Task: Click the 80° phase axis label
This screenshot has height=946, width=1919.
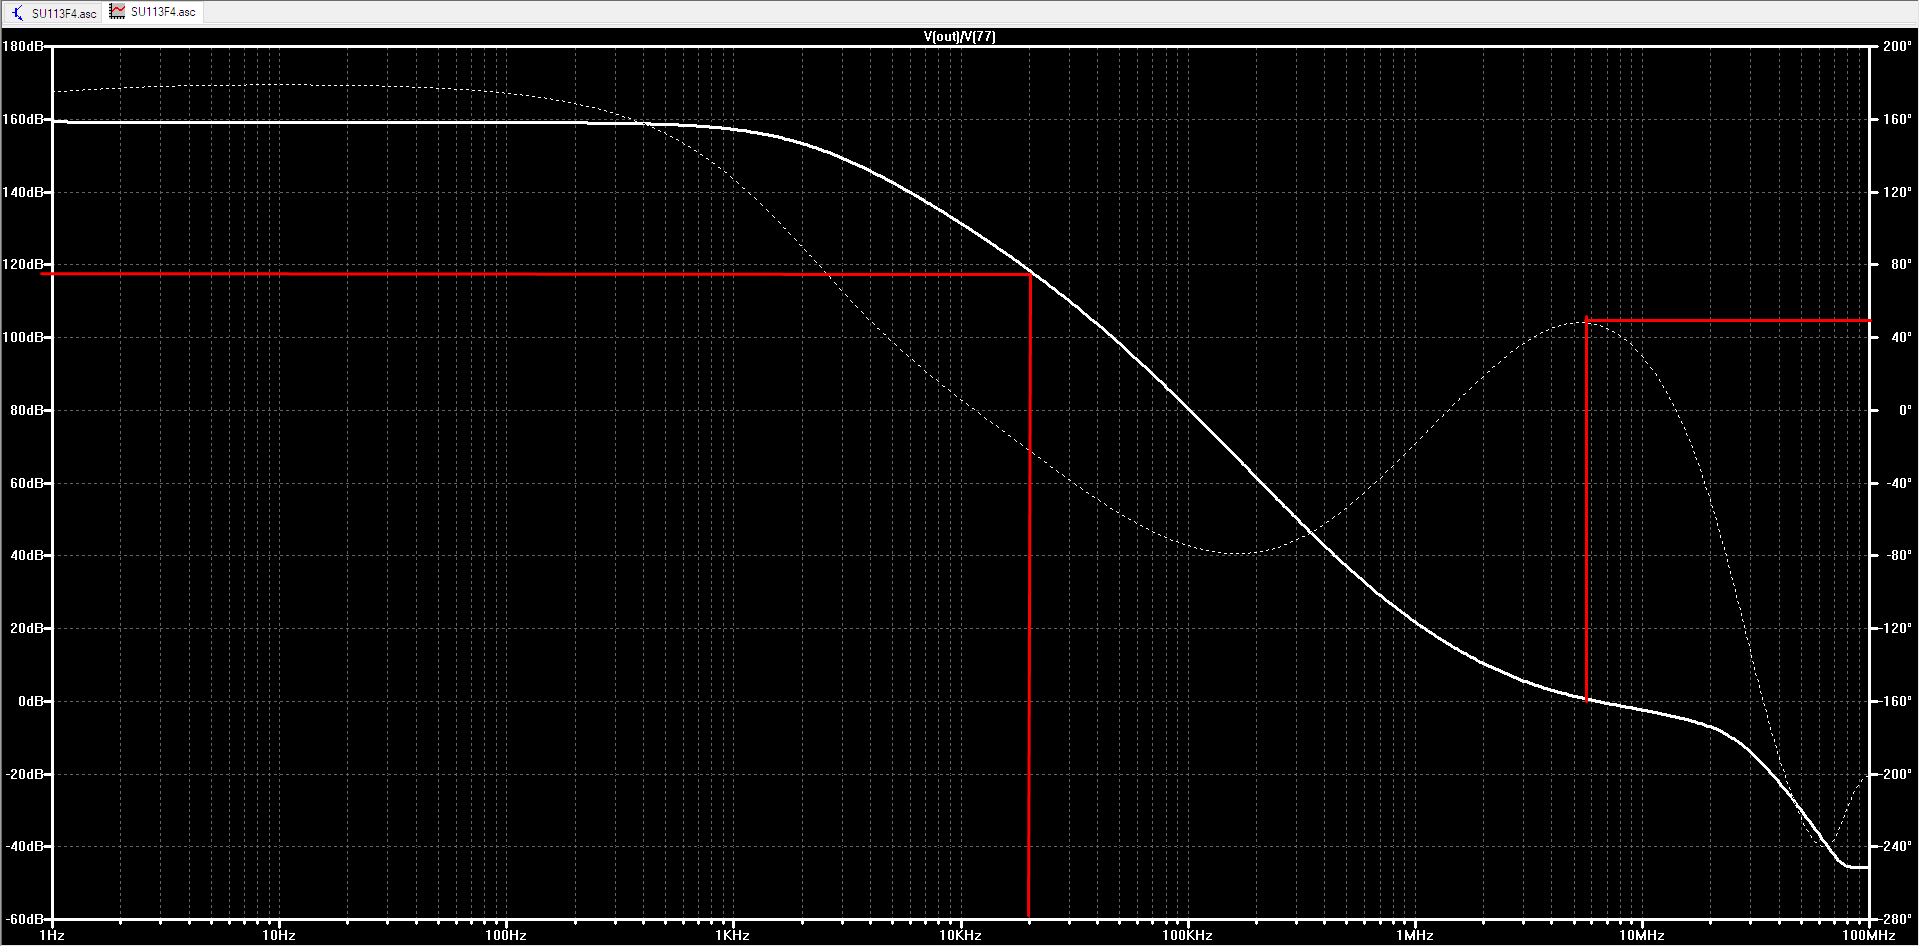Action: click(1901, 265)
